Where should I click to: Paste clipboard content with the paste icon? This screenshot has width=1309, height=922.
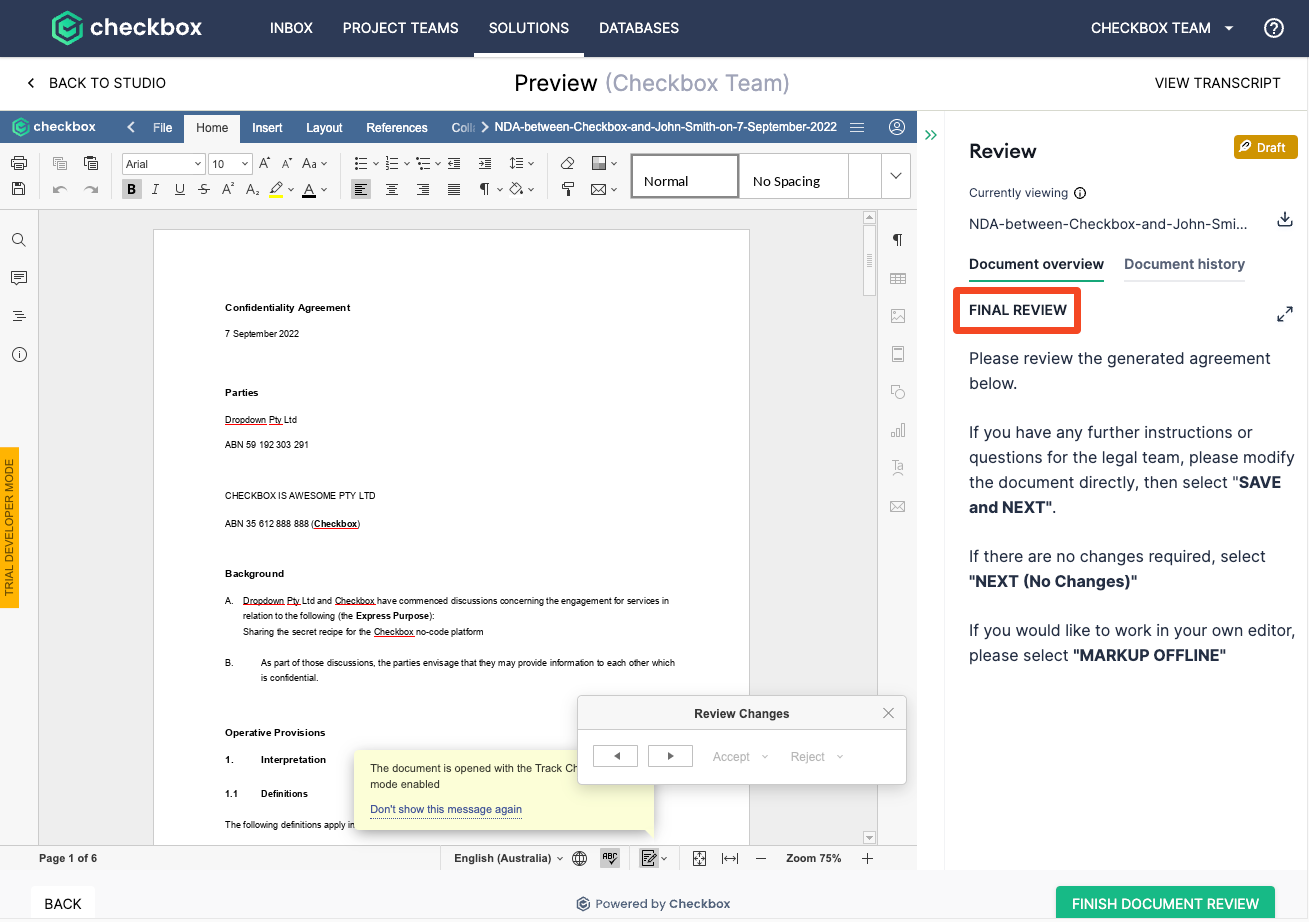[91, 163]
